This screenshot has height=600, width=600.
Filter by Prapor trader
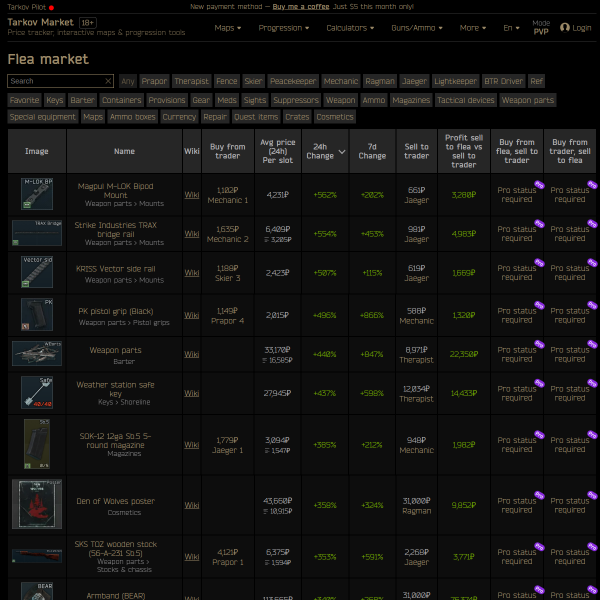[x=154, y=81]
